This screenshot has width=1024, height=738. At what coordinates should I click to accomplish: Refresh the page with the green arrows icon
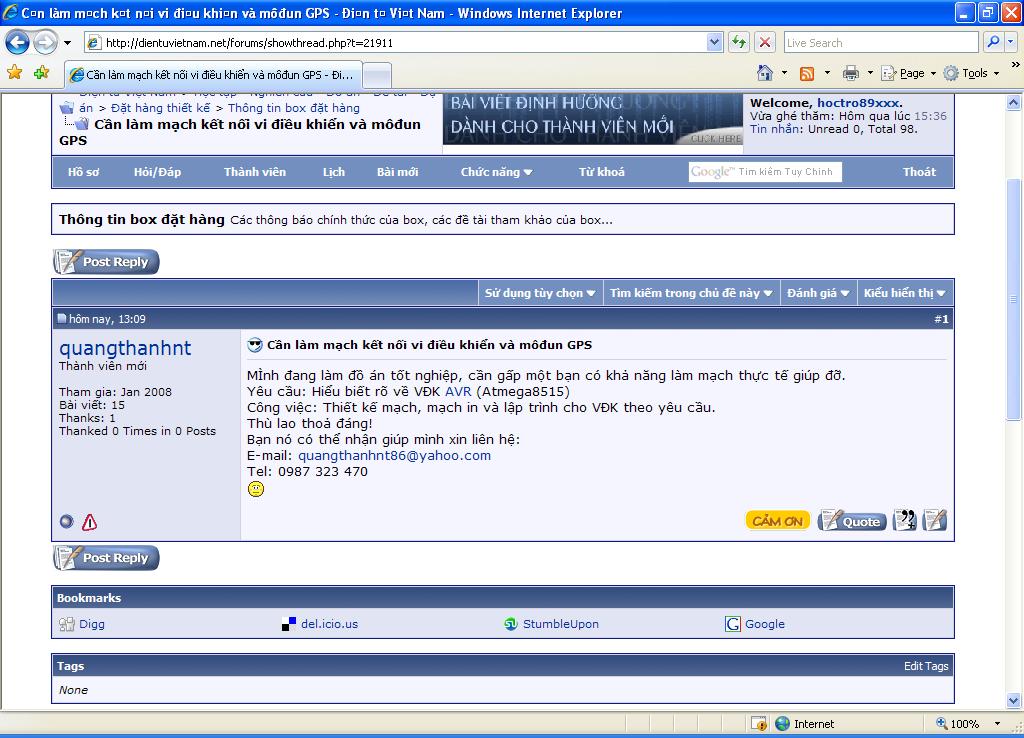739,43
